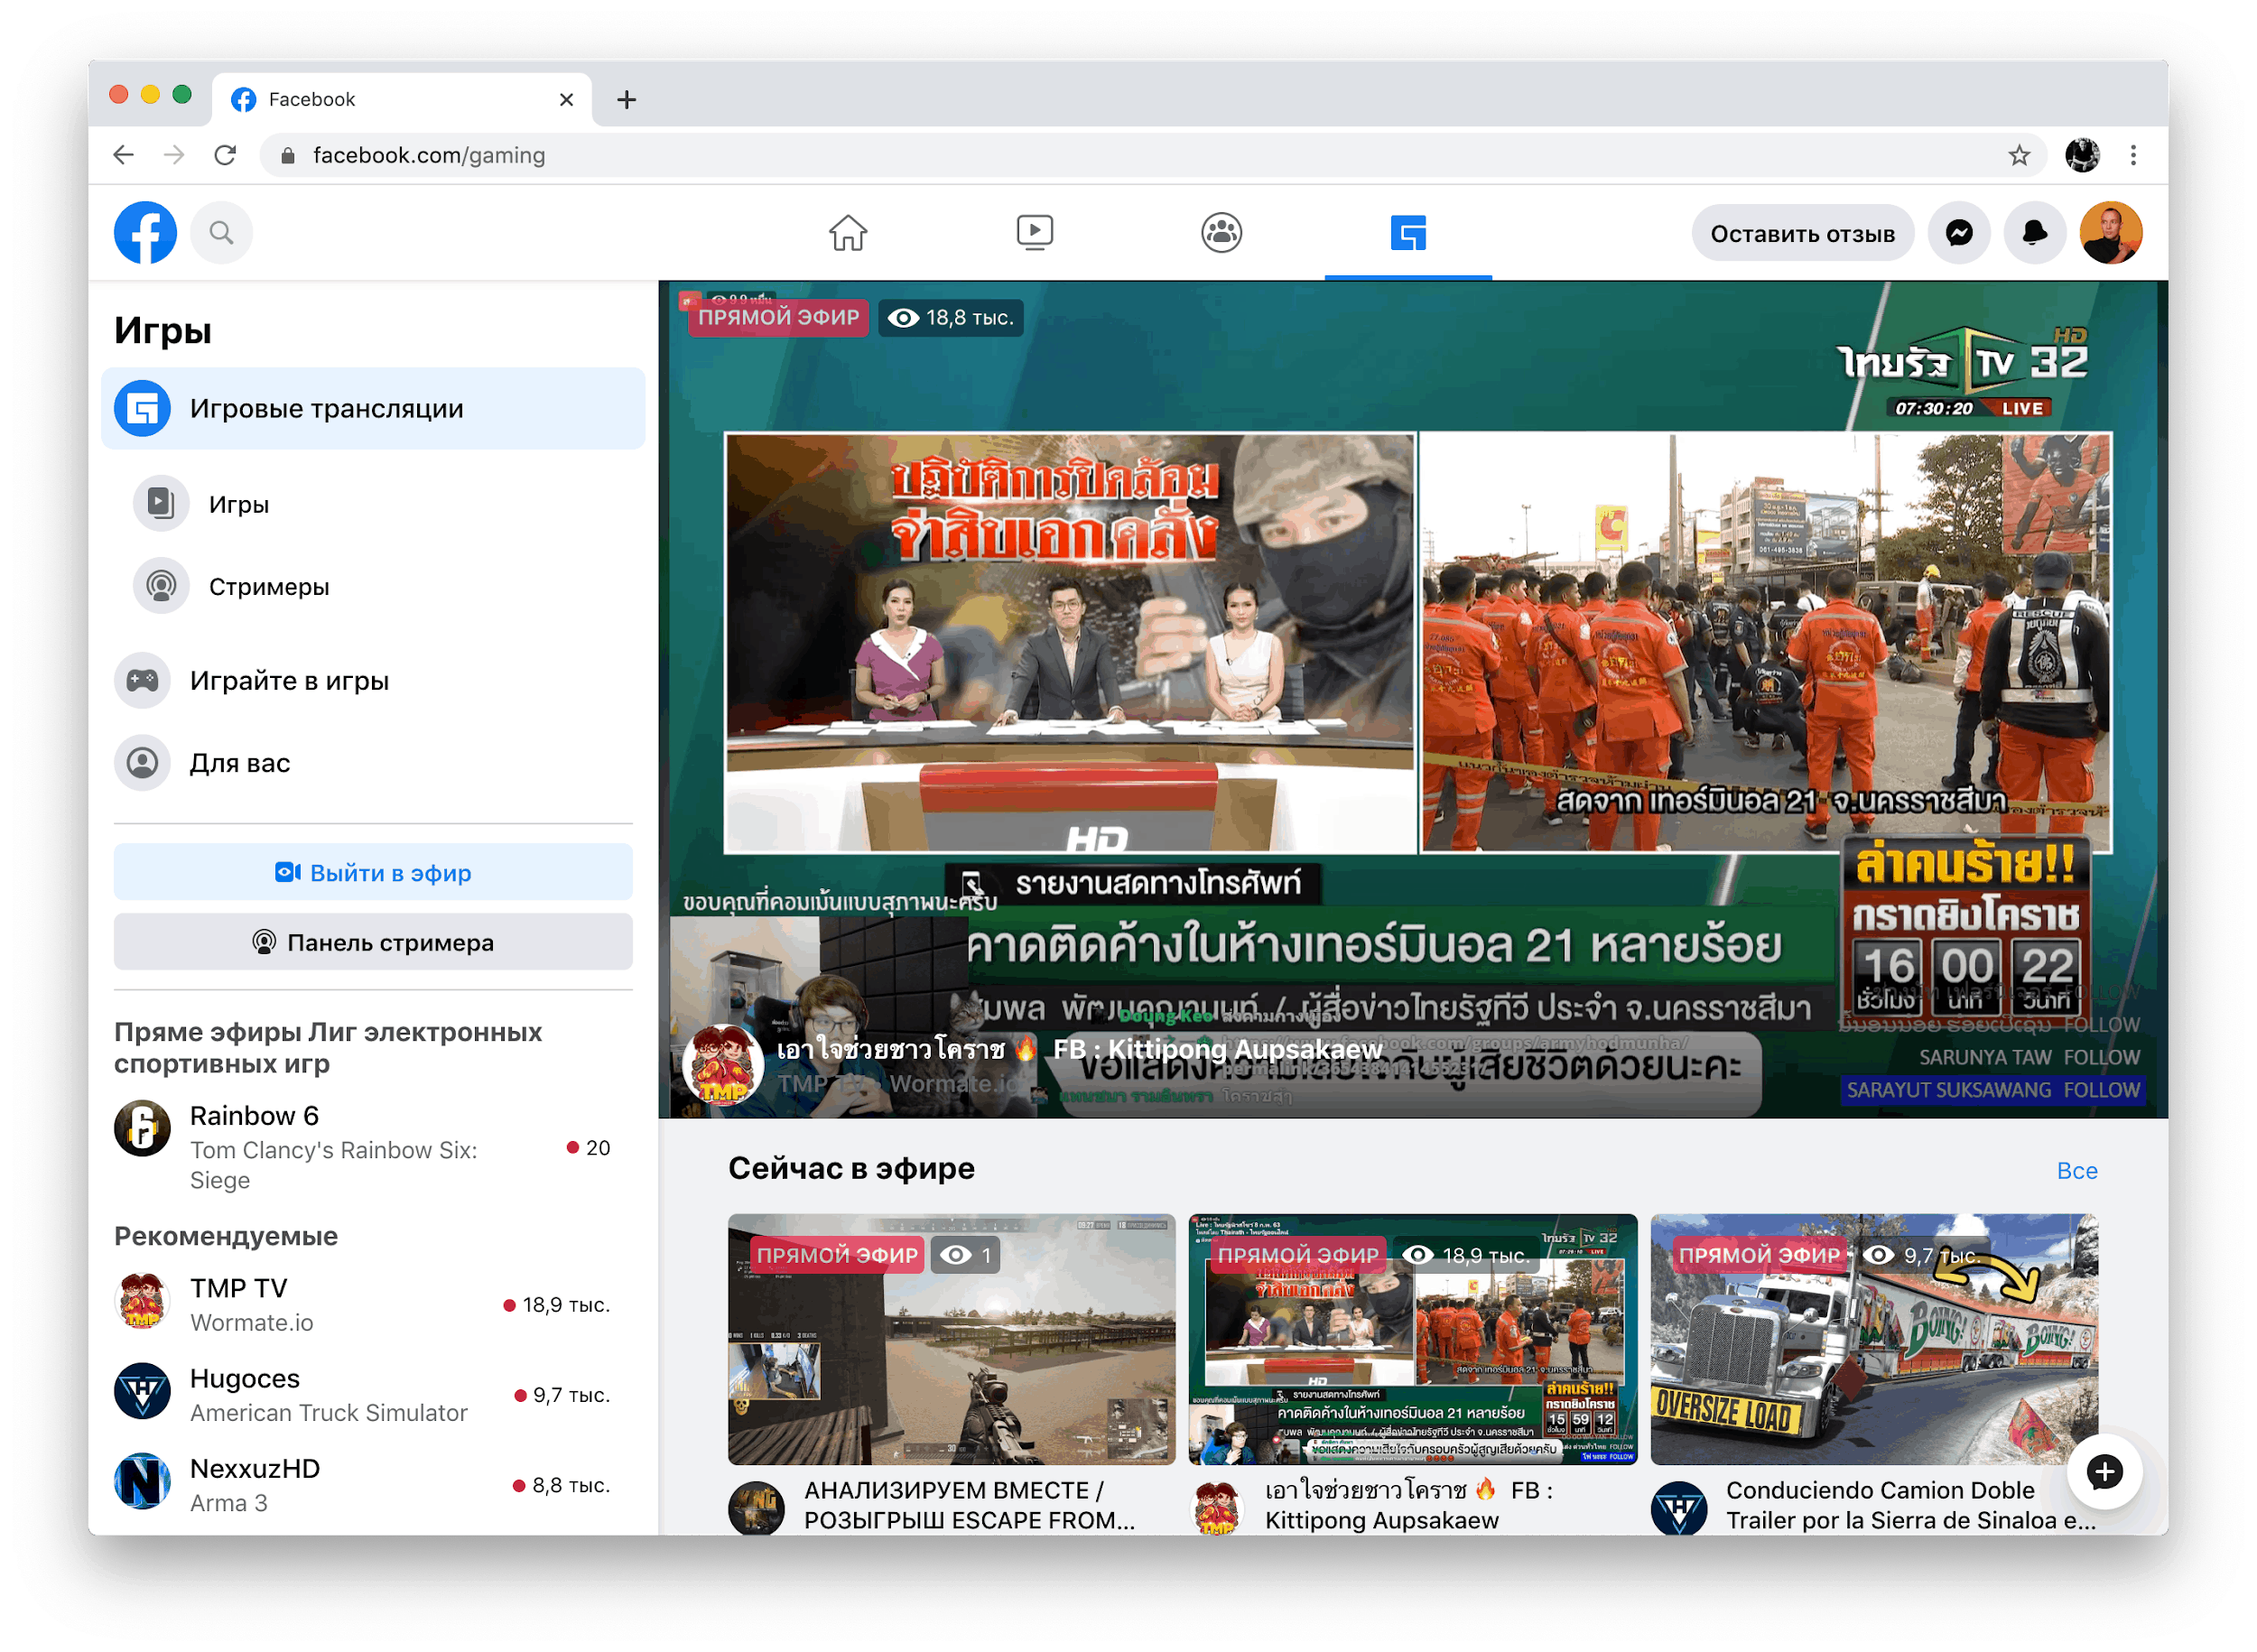Click the Rainbow 6 avatar icon
Screen dimensions: 2257x1652
point(142,1129)
